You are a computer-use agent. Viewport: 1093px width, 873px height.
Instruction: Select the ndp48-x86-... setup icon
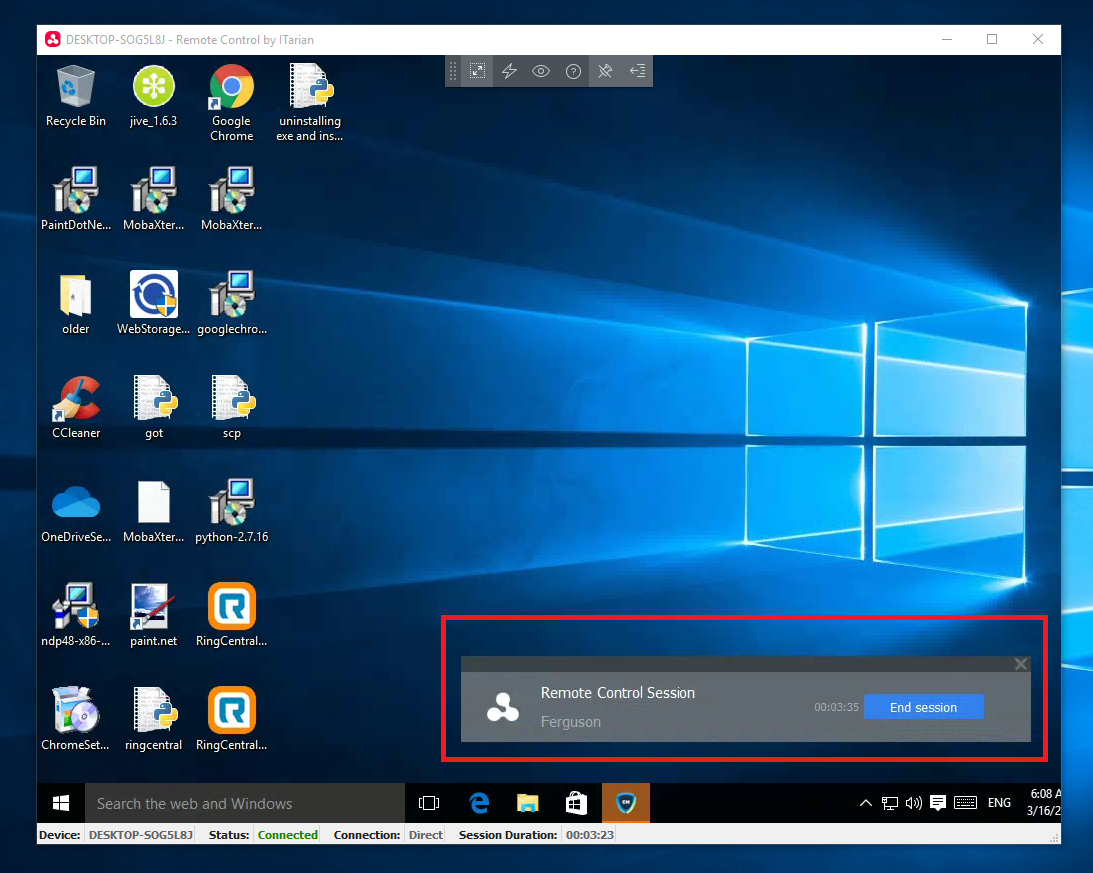point(75,616)
